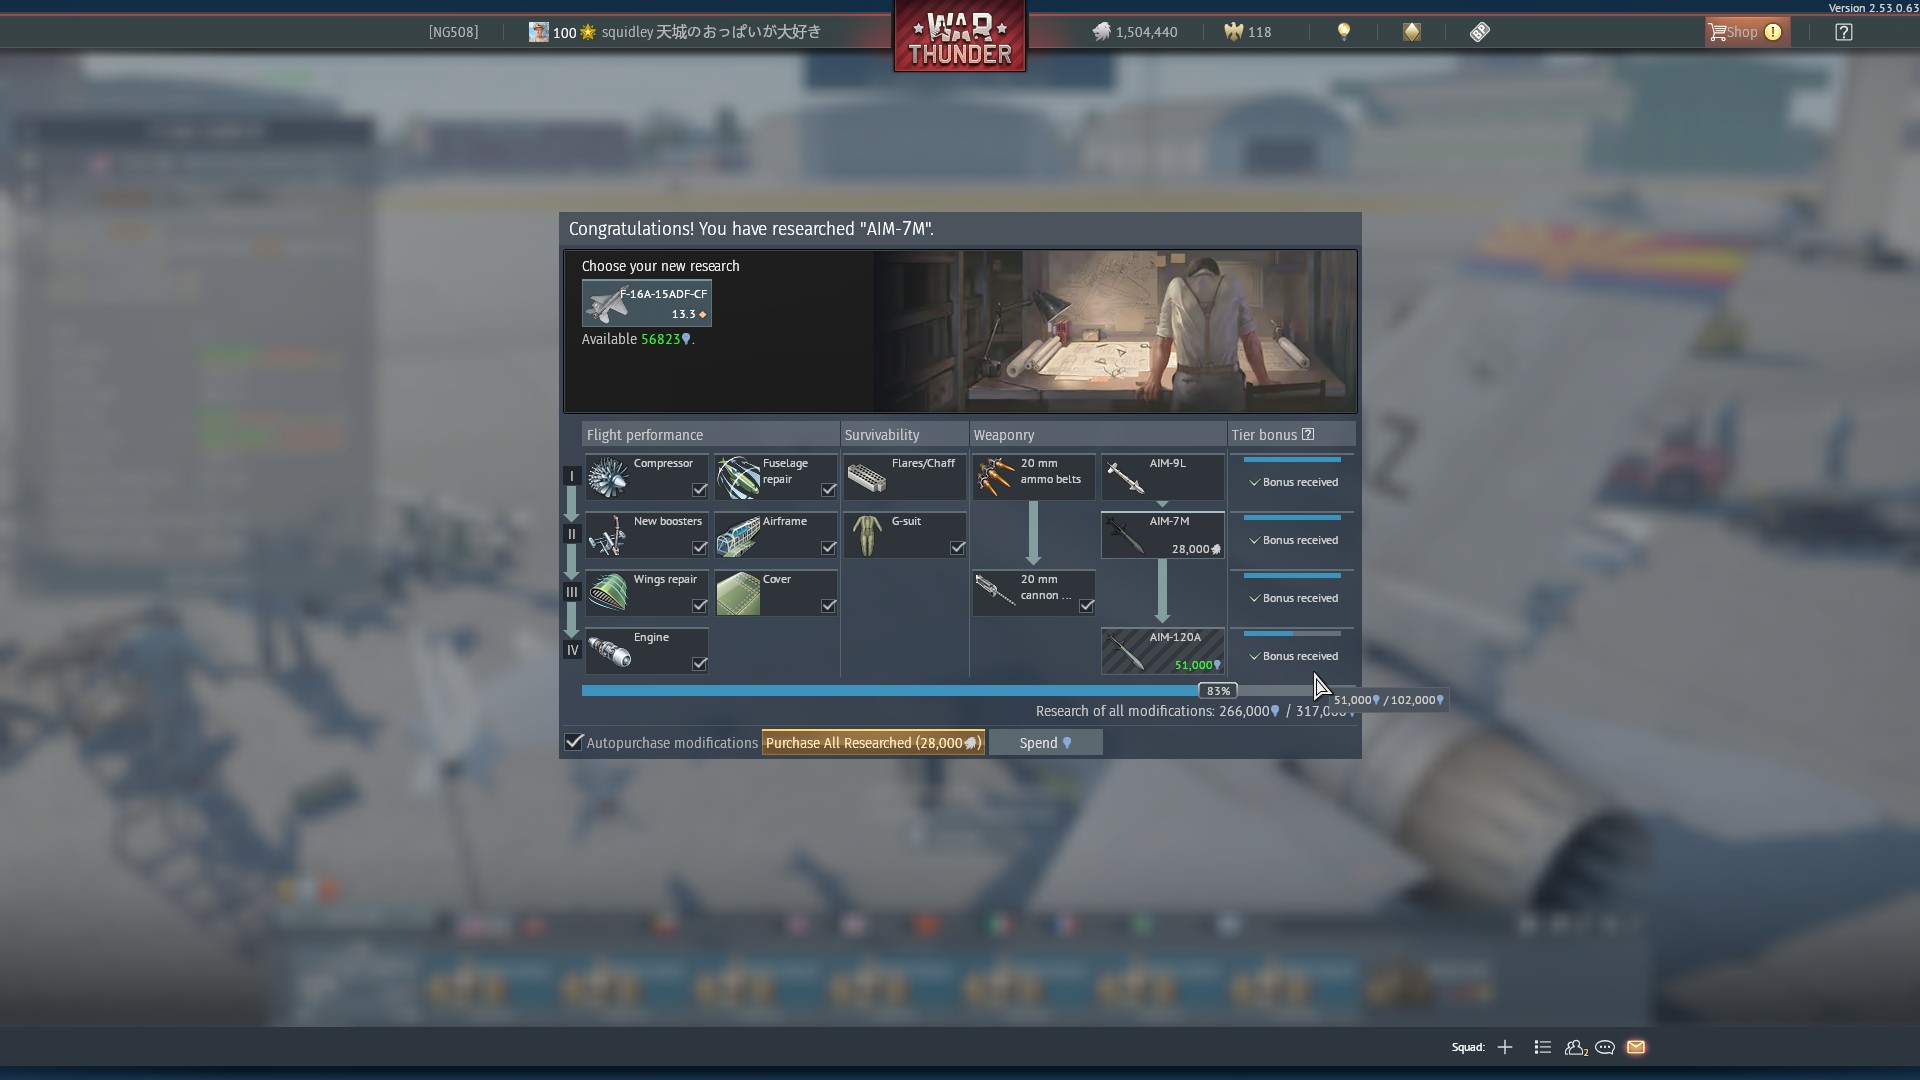Open the Shop menu
This screenshot has width=1920, height=1080.
(1745, 32)
